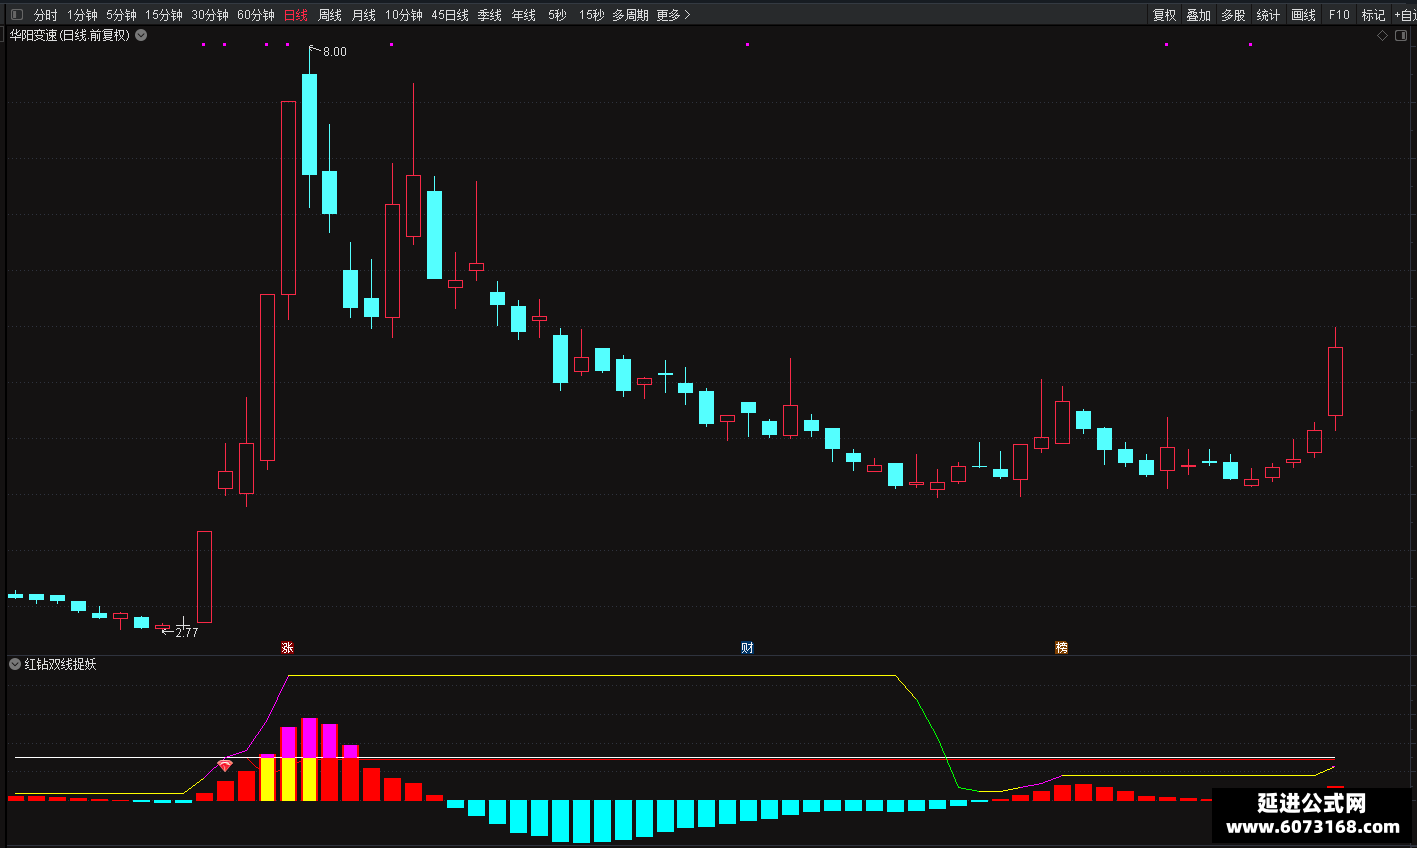
Task: Open the 复权 adjustment option
Action: tap(1165, 15)
